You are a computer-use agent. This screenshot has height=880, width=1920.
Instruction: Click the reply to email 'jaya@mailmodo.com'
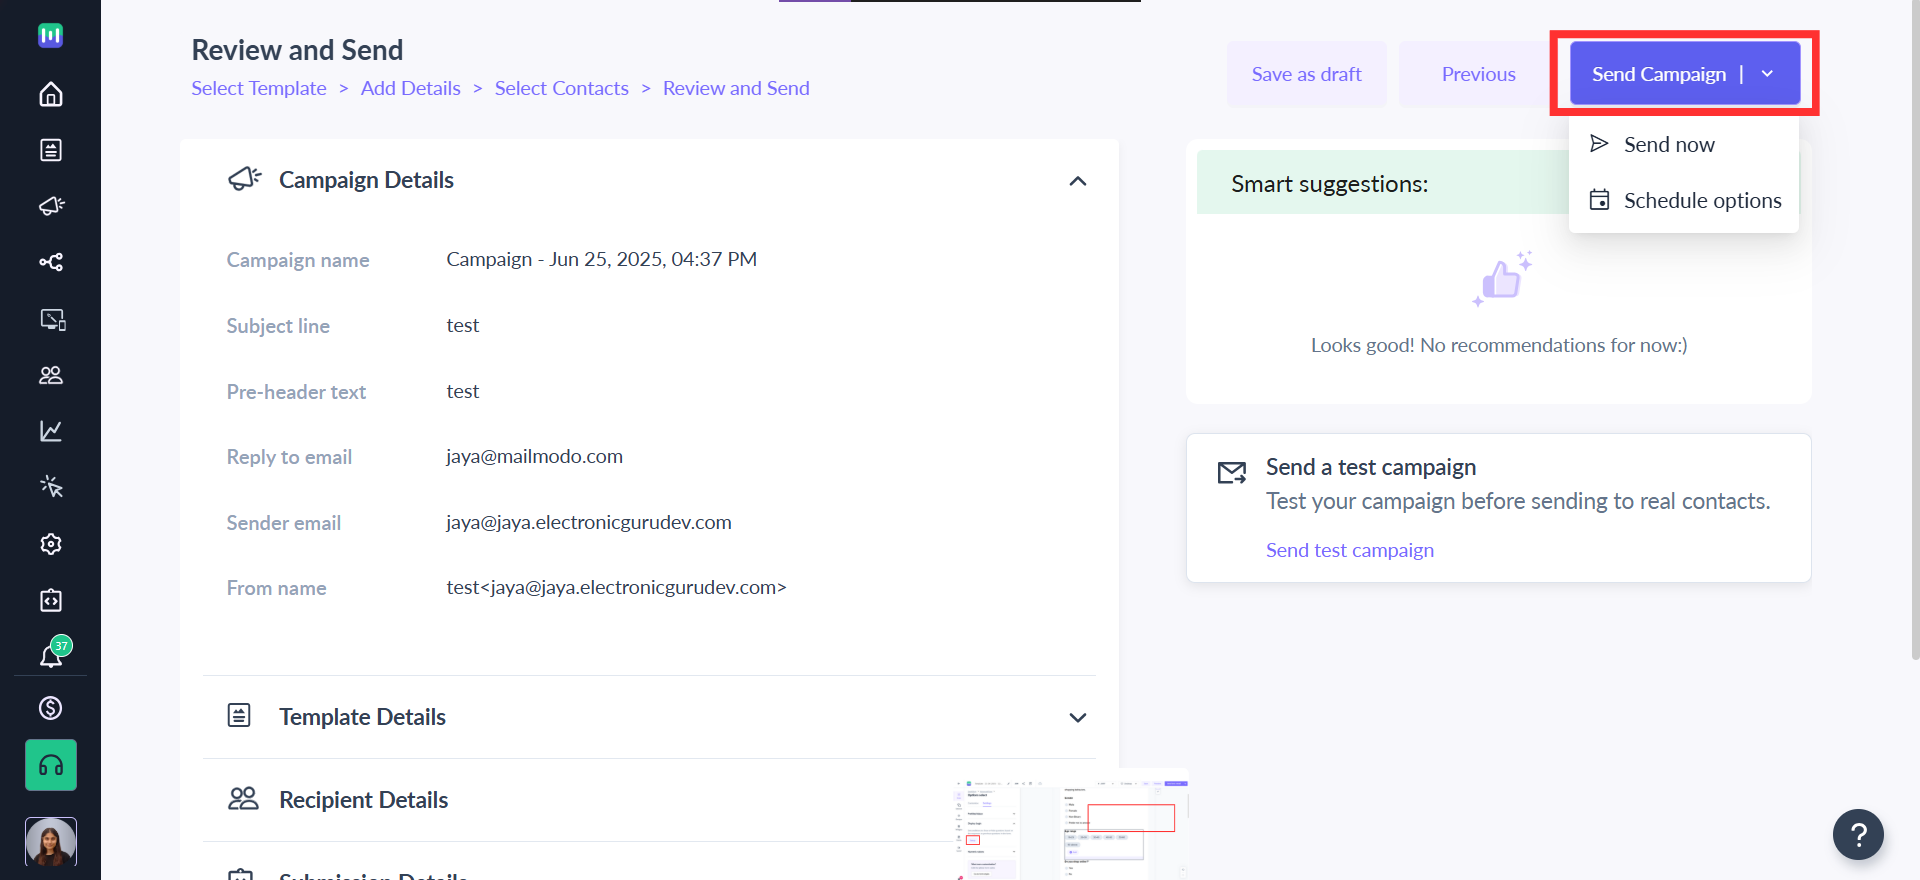(x=534, y=456)
